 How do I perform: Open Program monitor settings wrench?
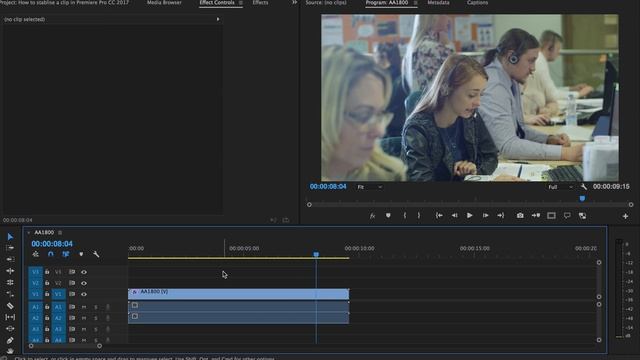[x=584, y=187]
